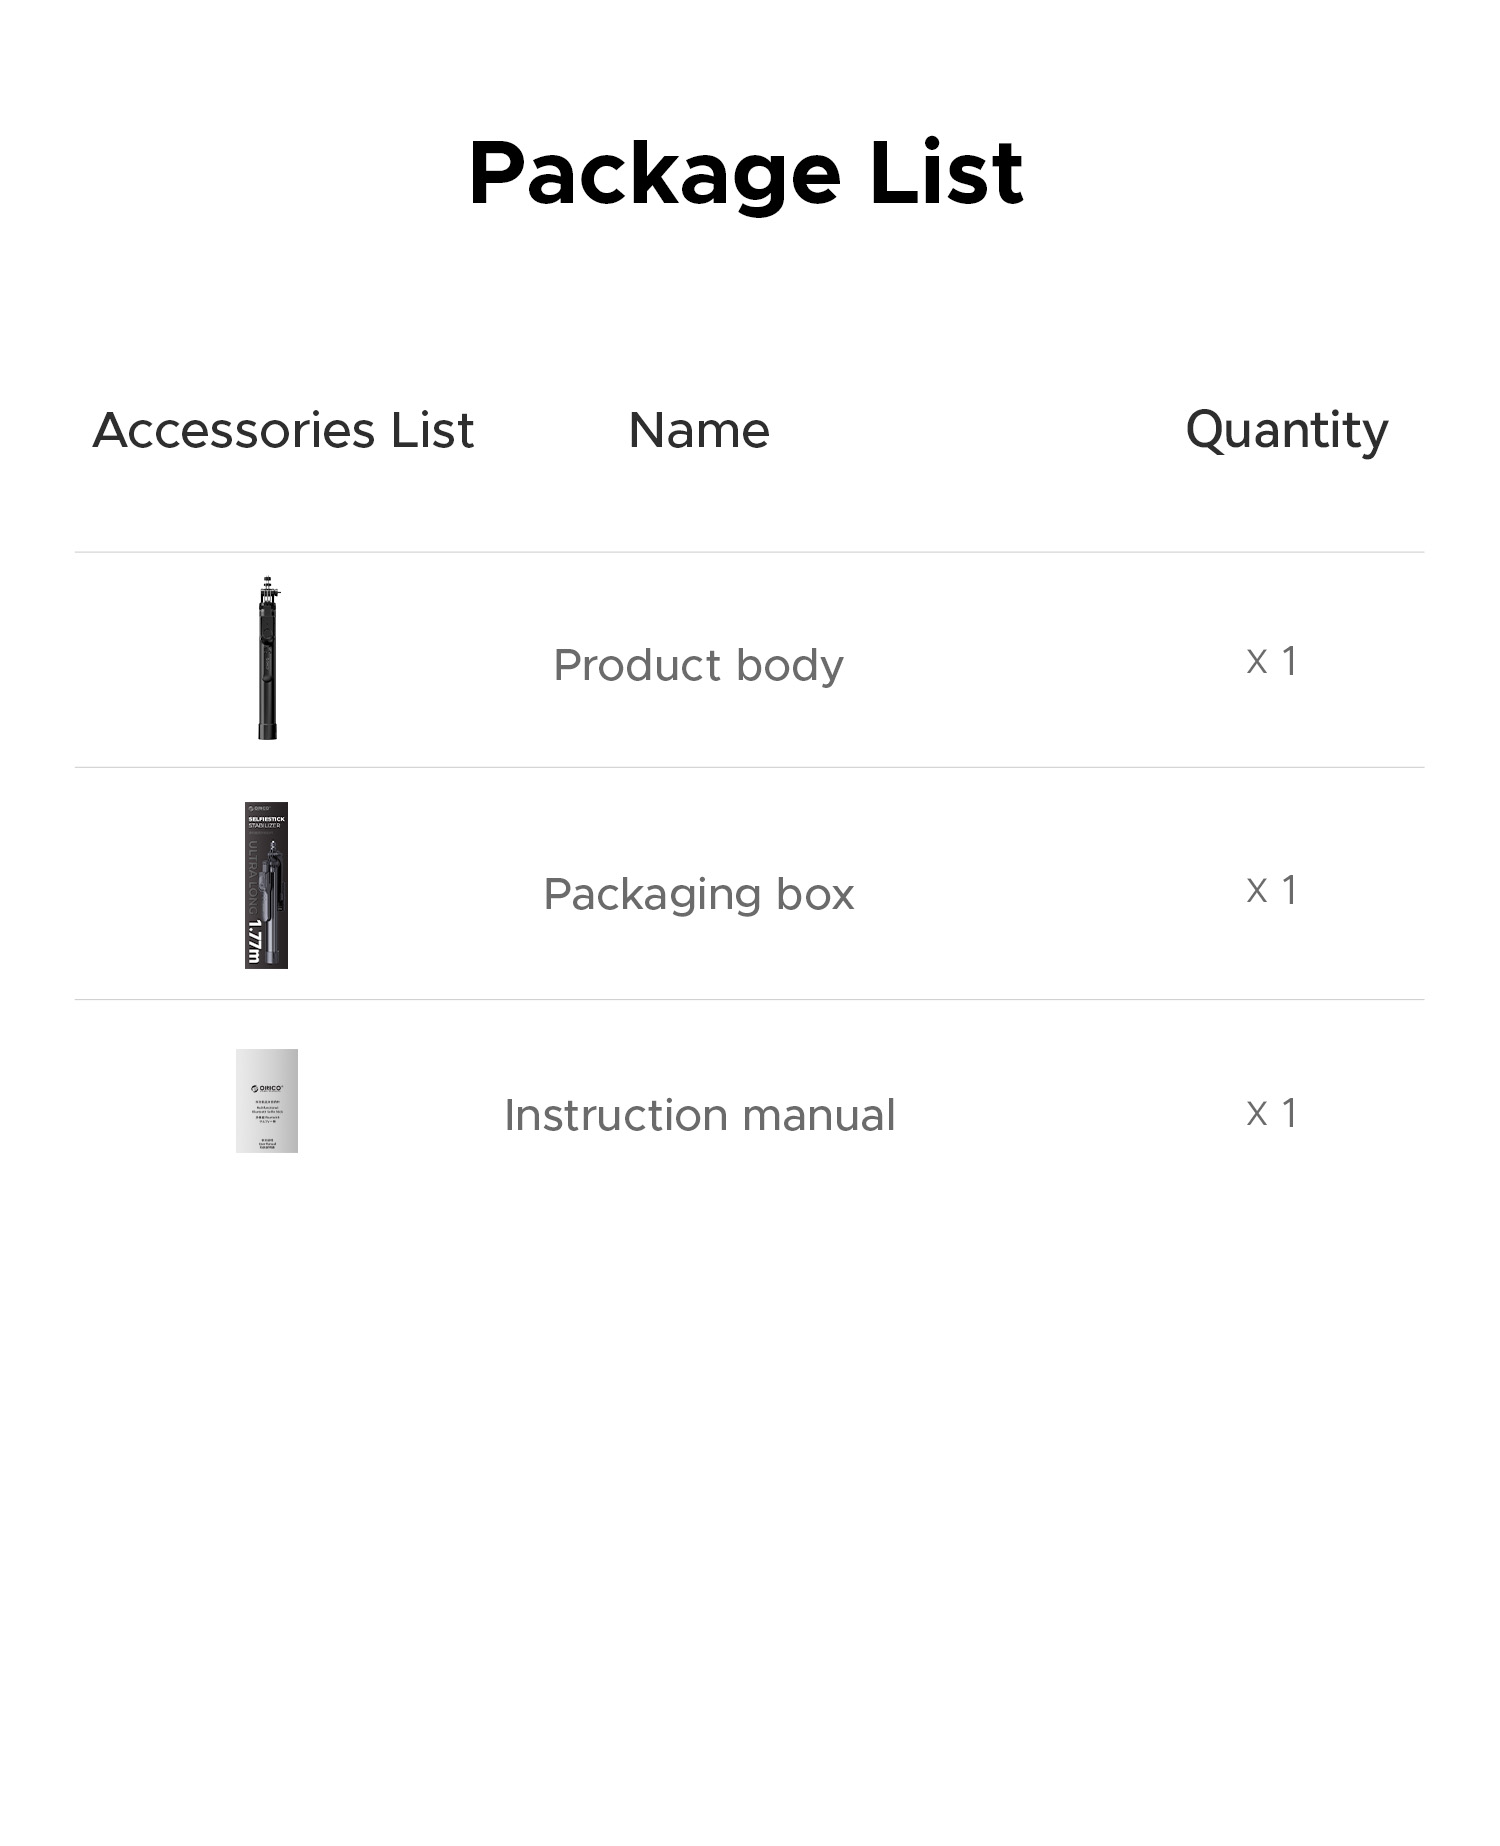Click the logo on the instruction manual cover

click(x=267, y=1088)
